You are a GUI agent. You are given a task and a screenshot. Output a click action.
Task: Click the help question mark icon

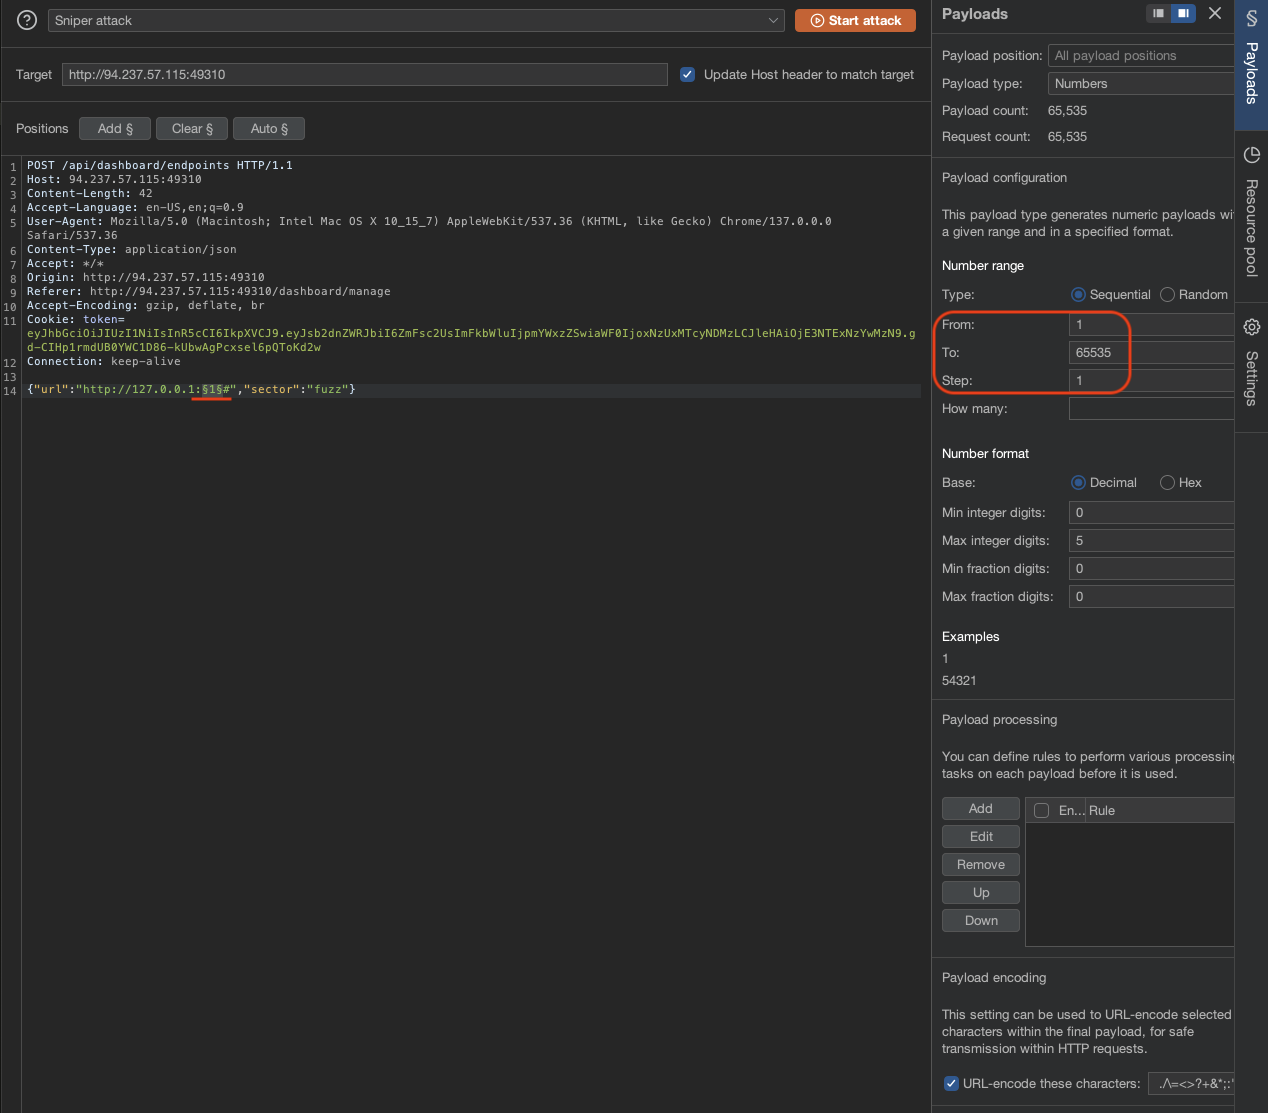click(27, 20)
